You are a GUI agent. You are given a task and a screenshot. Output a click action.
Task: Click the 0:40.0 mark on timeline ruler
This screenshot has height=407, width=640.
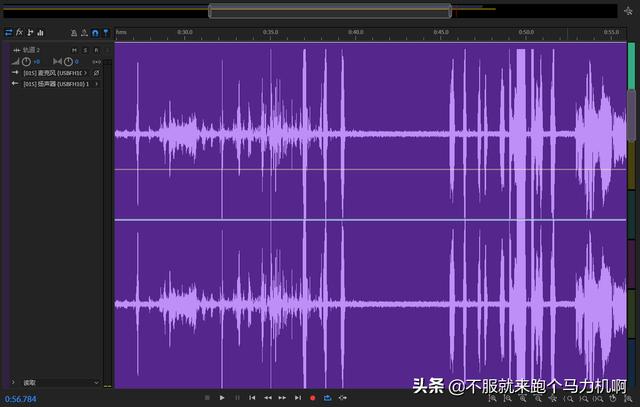(x=356, y=32)
